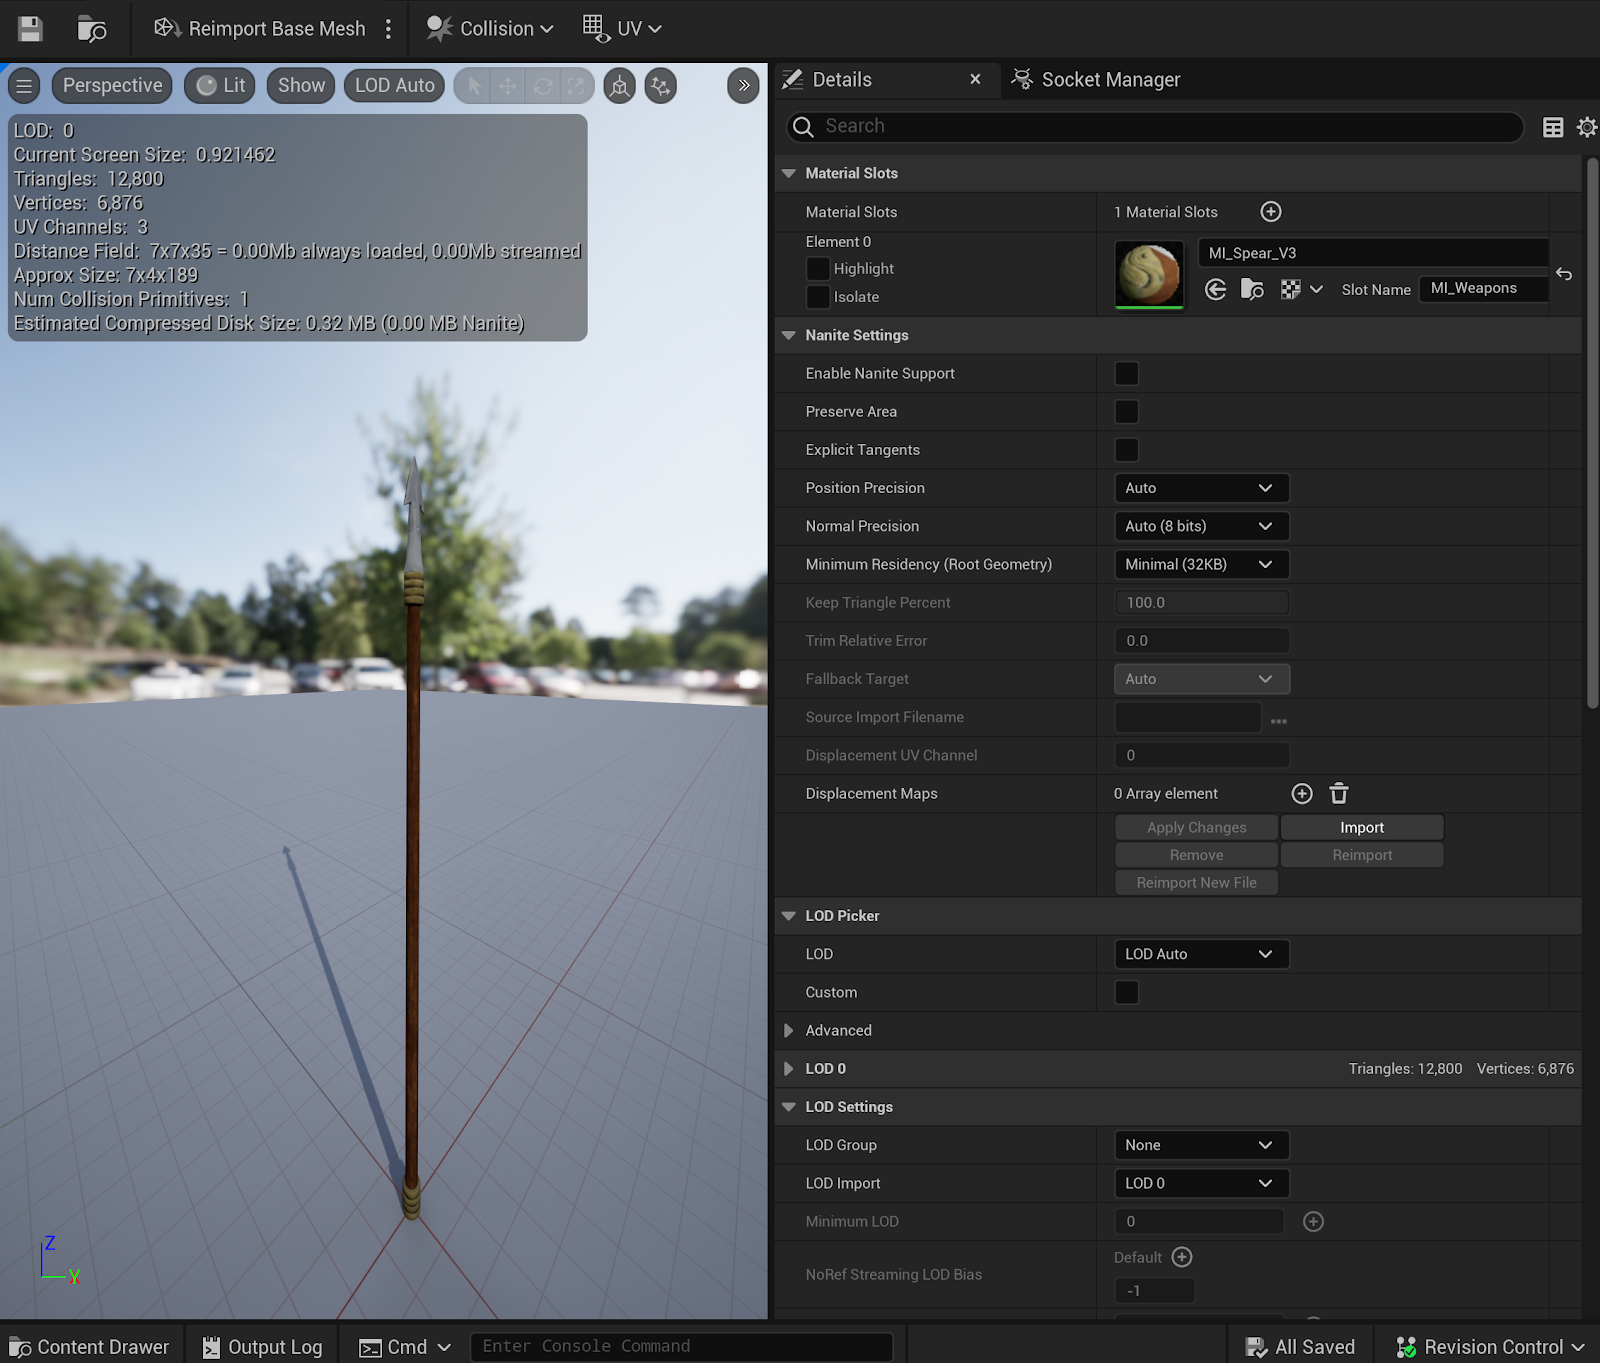This screenshot has height=1363, width=1600.
Task: Open the Perspective view menu
Action: pyautogui.click(x=112, y=86)
